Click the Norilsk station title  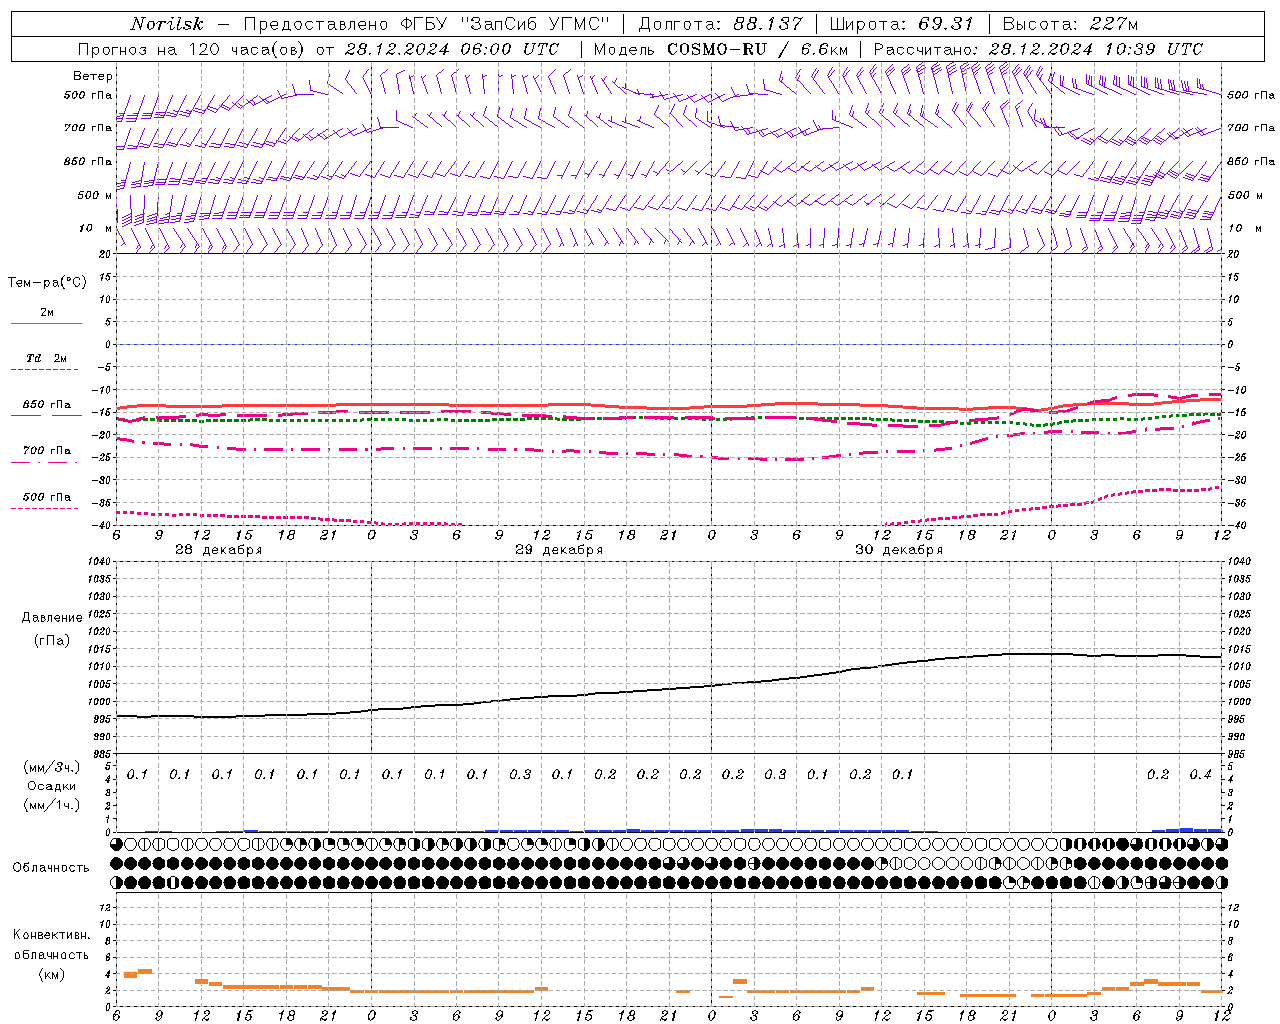coord(168,24)
